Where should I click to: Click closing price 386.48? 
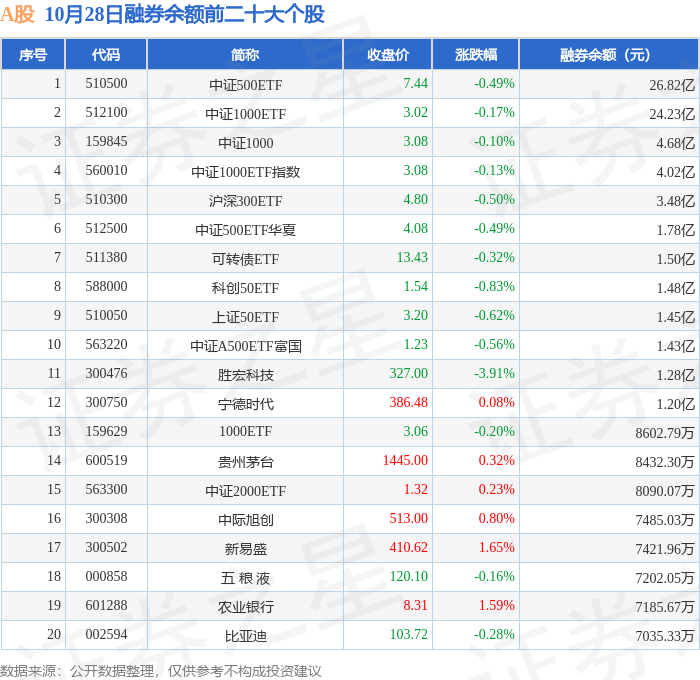pos(408,403)
